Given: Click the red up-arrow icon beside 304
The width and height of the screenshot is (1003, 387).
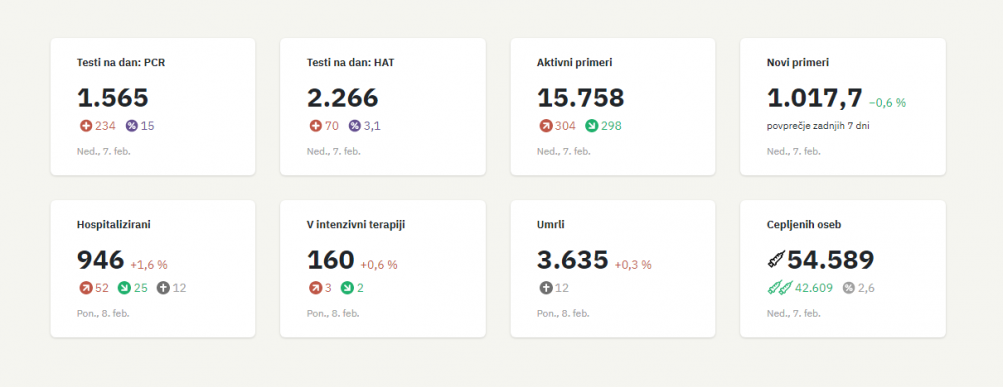Looking at the screenshot, I should (546, 126).
